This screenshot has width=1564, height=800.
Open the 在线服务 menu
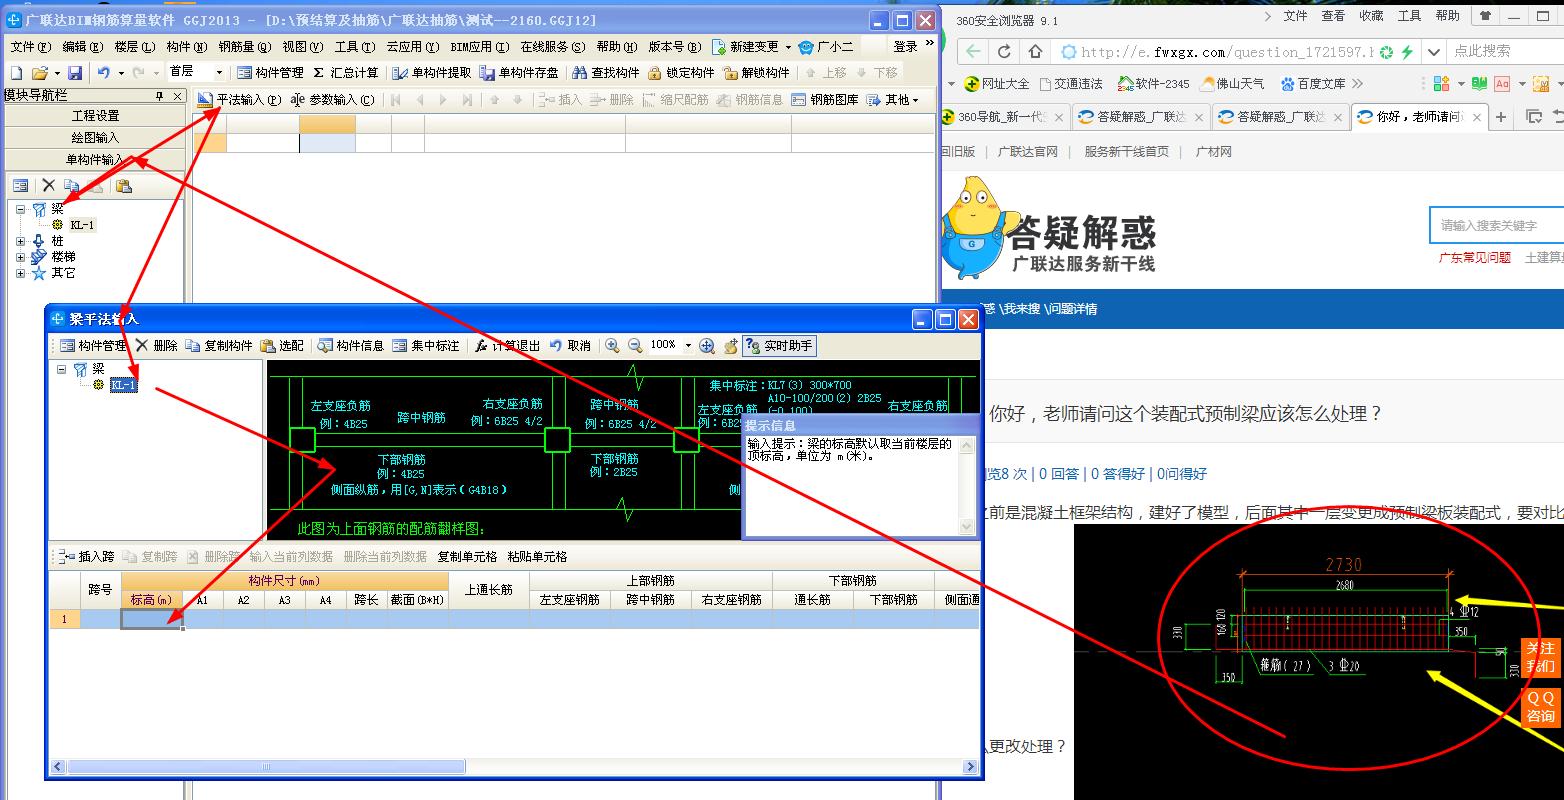coord(552,47)
